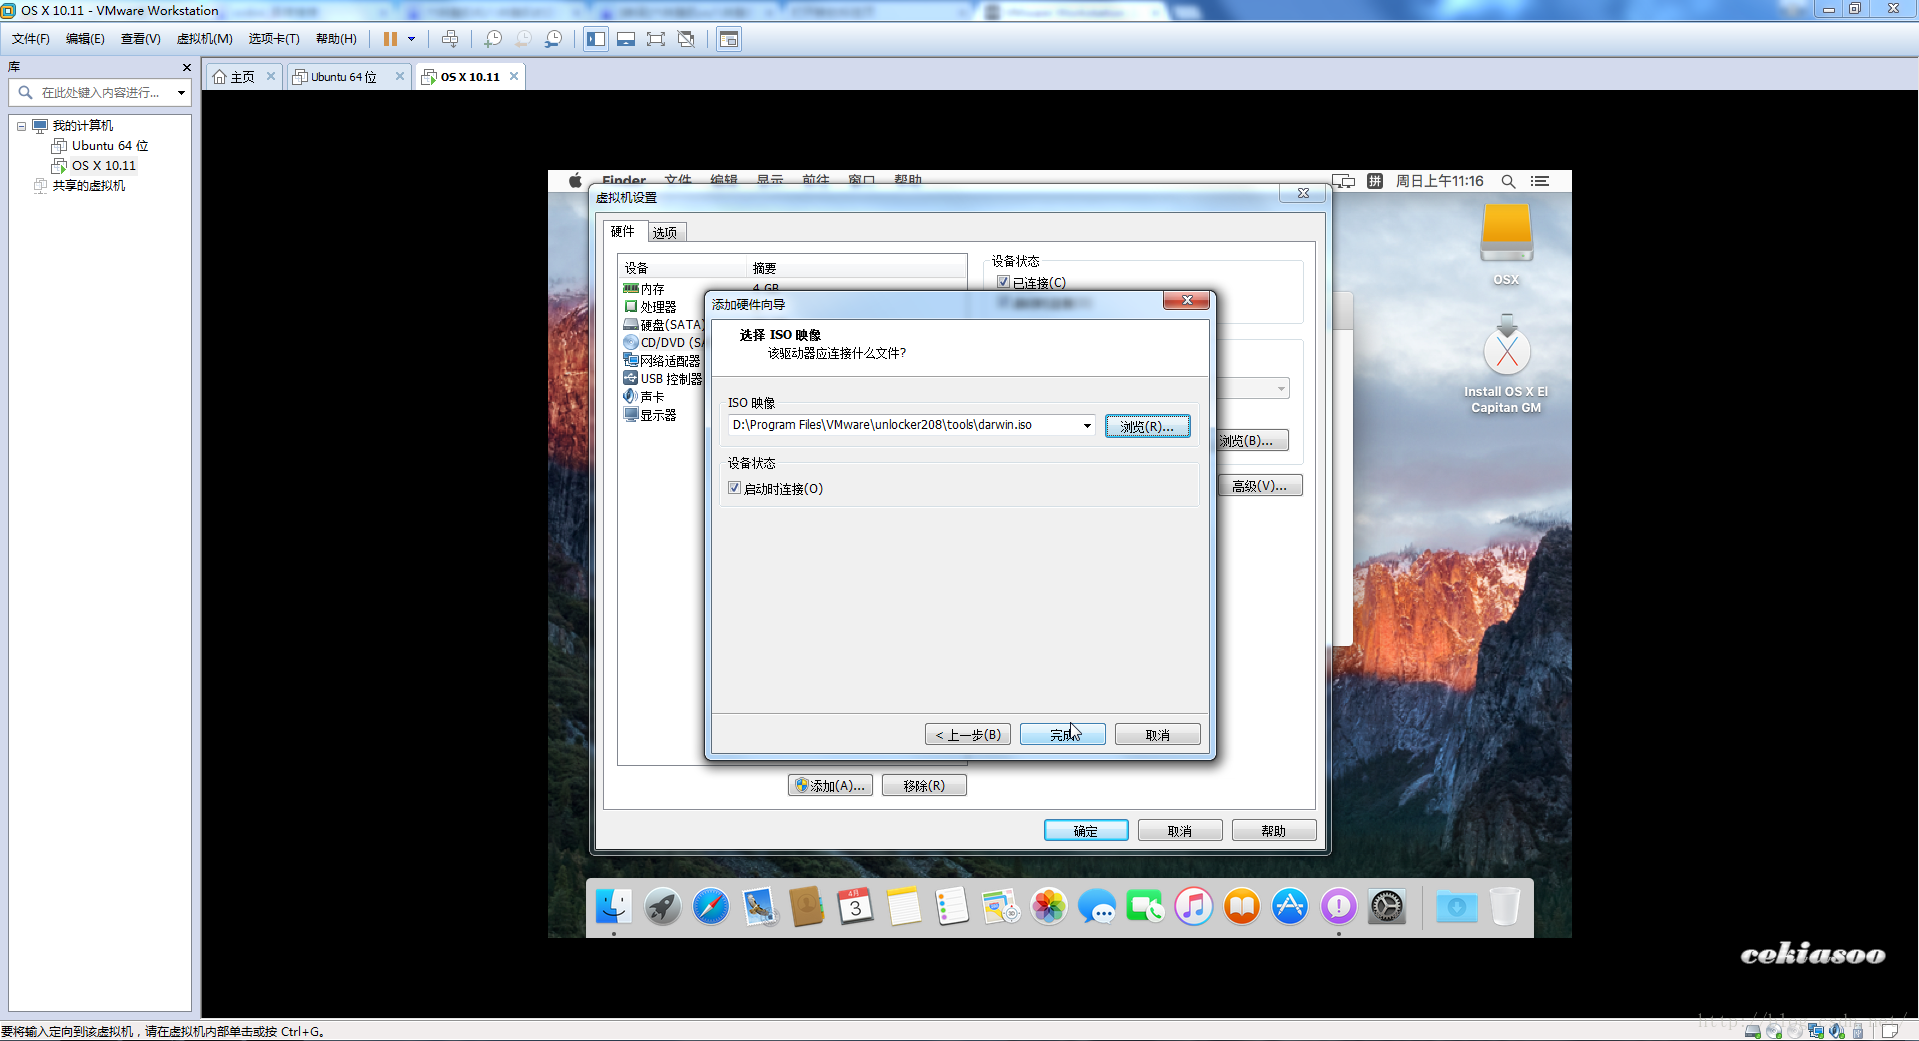Open the Trash in the macOS dock
Viewport: 1919px width, 1041px height.
pos(1505,907)
